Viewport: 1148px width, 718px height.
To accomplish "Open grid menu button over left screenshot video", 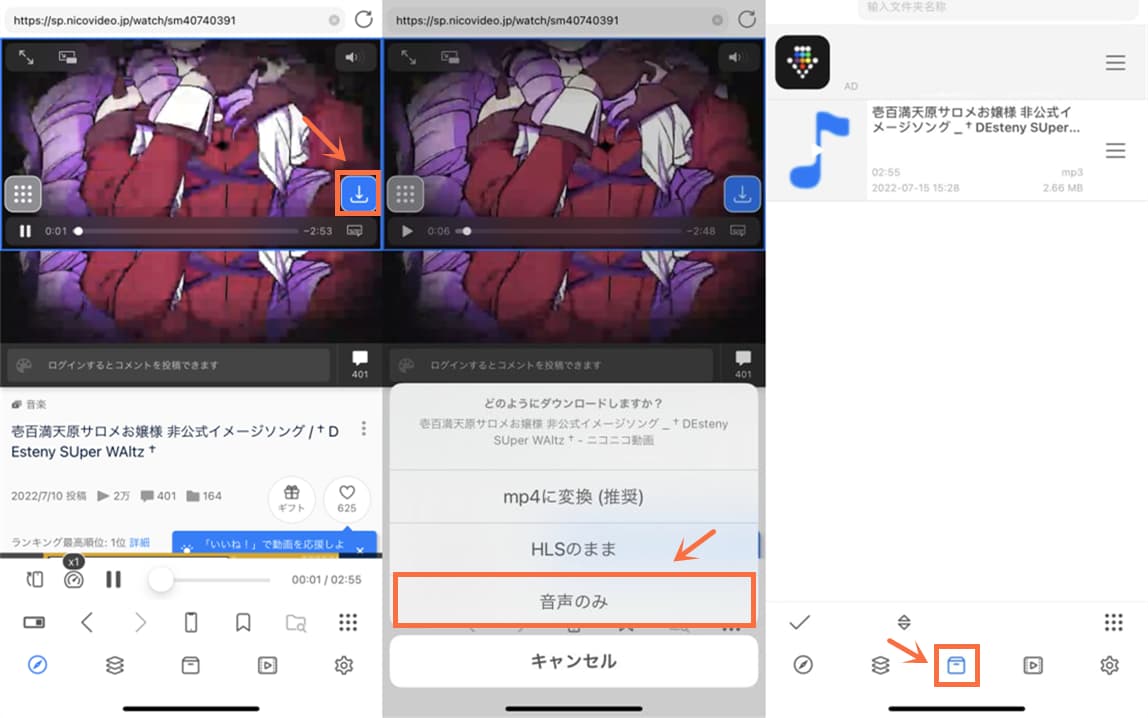I will pyautogui.click(x=23, y=194).
